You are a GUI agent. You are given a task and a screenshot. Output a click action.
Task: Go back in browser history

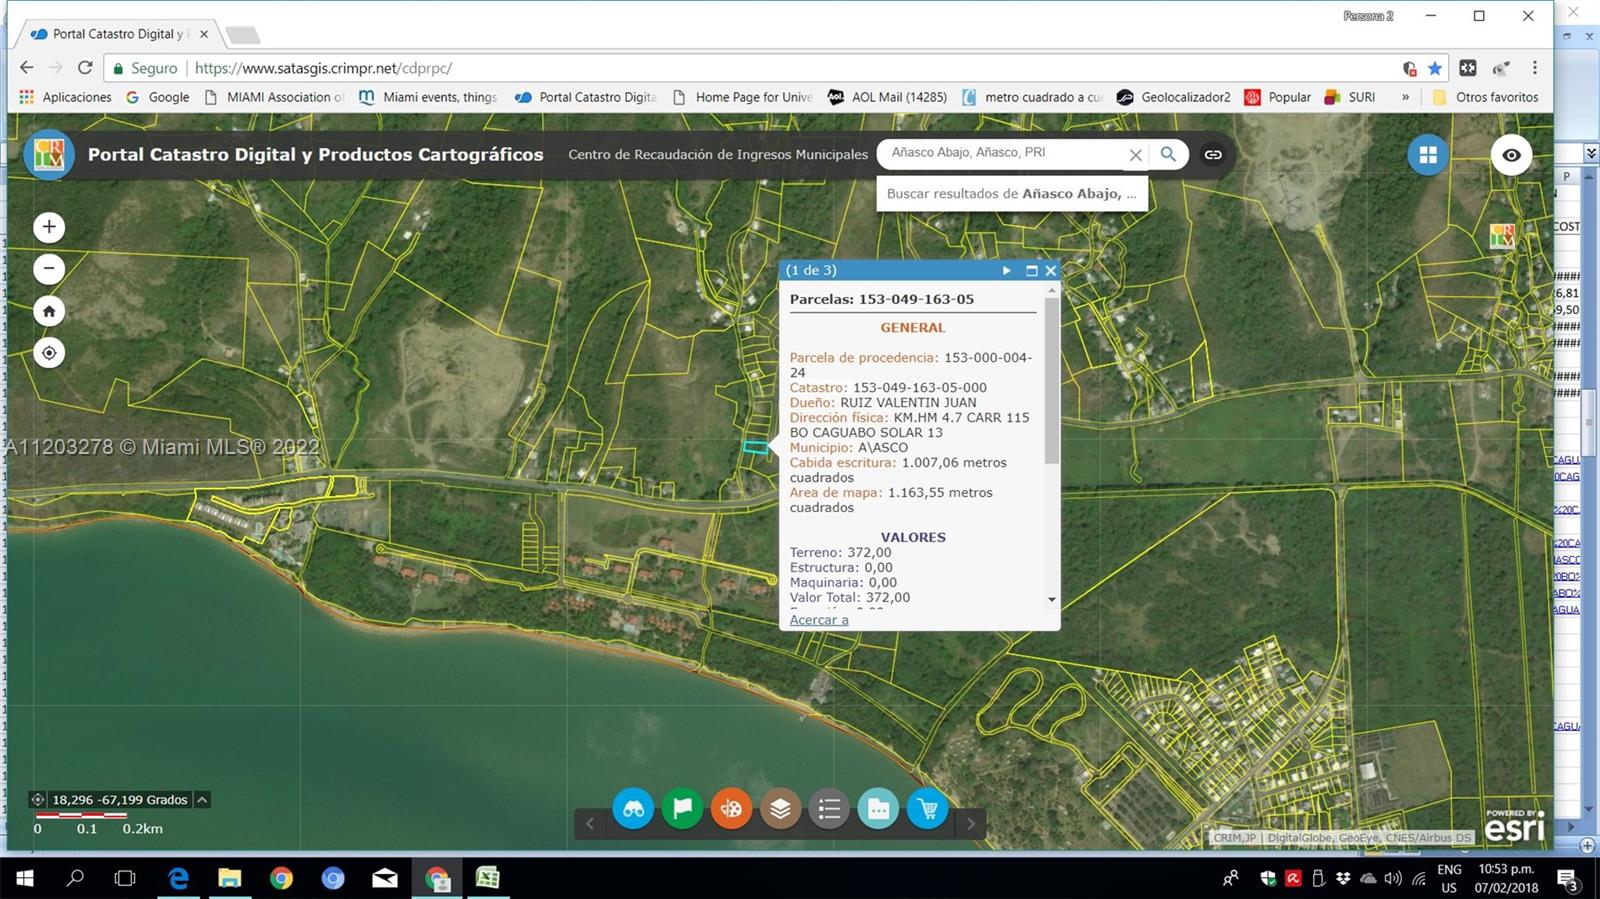point(27,68)
